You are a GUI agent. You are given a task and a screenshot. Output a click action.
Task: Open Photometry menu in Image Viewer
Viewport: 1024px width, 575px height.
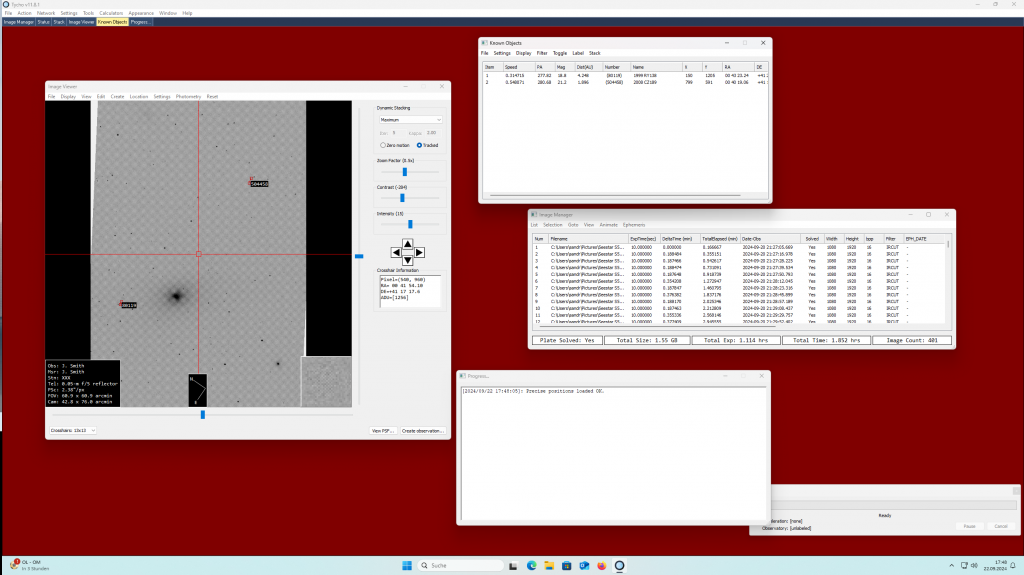point(188,96)
